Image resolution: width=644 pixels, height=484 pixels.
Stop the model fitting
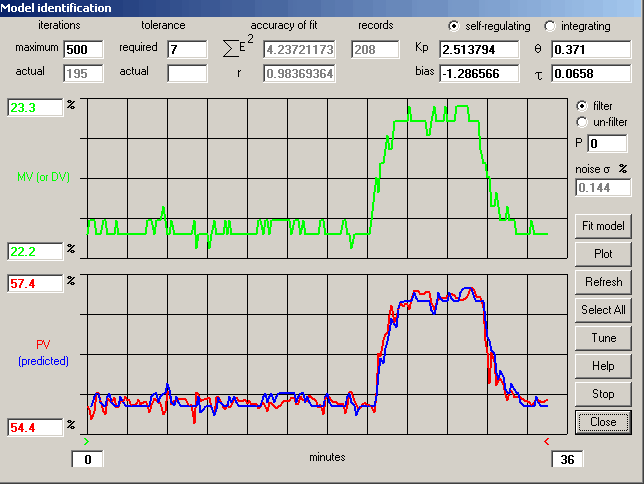tap(603, 394)
